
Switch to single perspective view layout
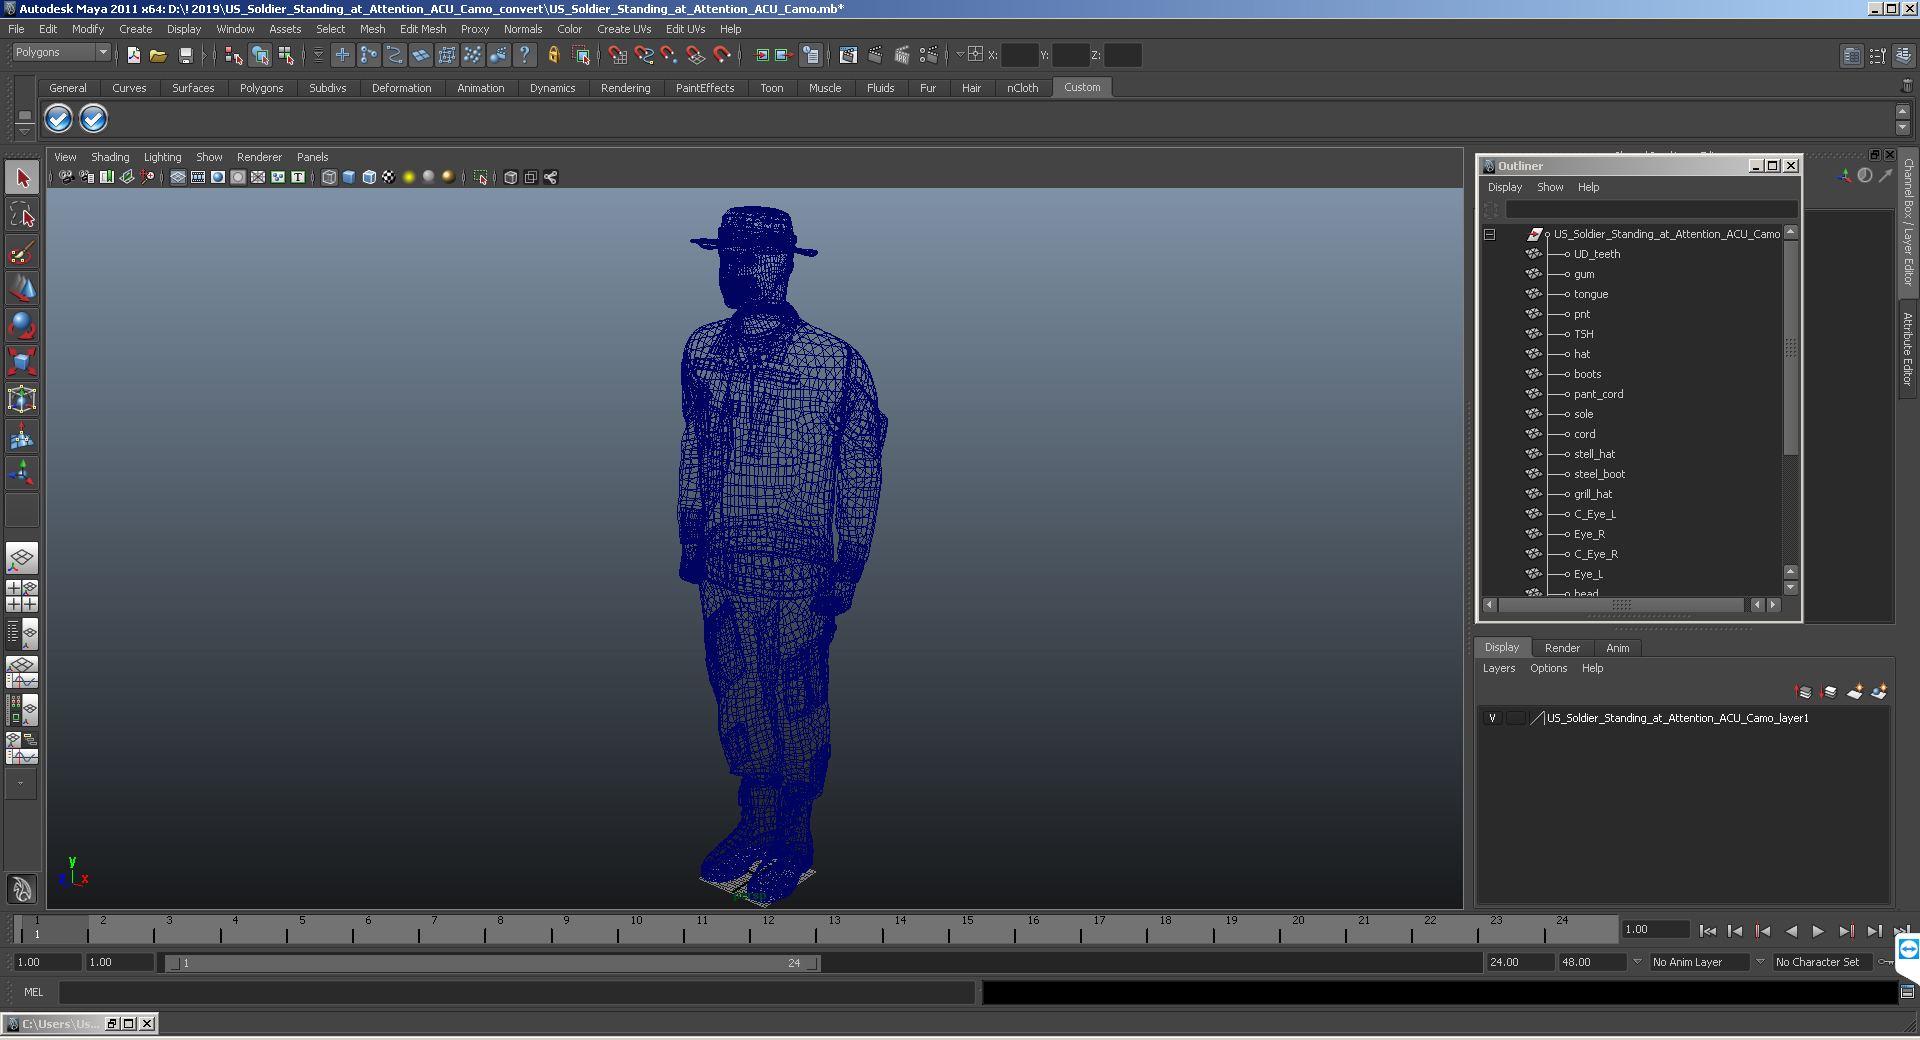22,557
